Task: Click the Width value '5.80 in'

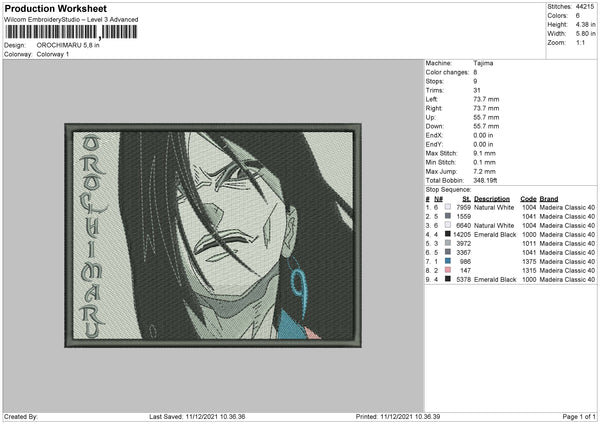Action: coord(585,34)
